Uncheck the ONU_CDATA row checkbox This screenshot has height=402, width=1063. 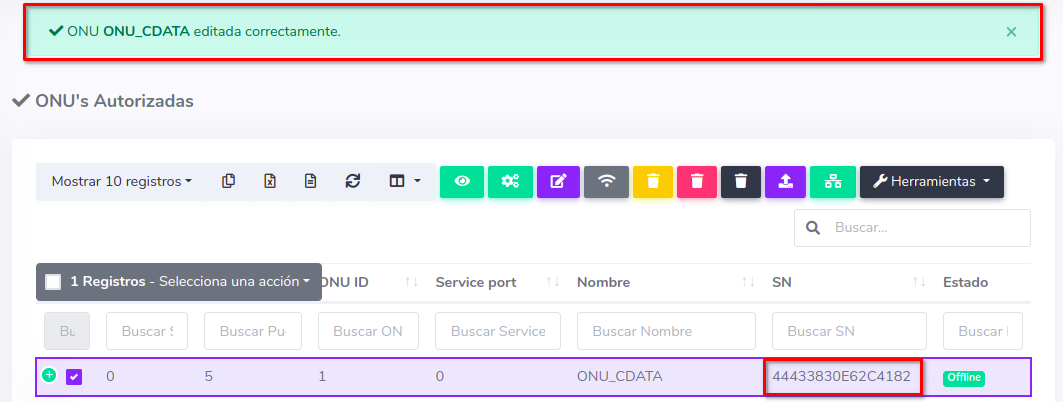(x=74, y=377)
